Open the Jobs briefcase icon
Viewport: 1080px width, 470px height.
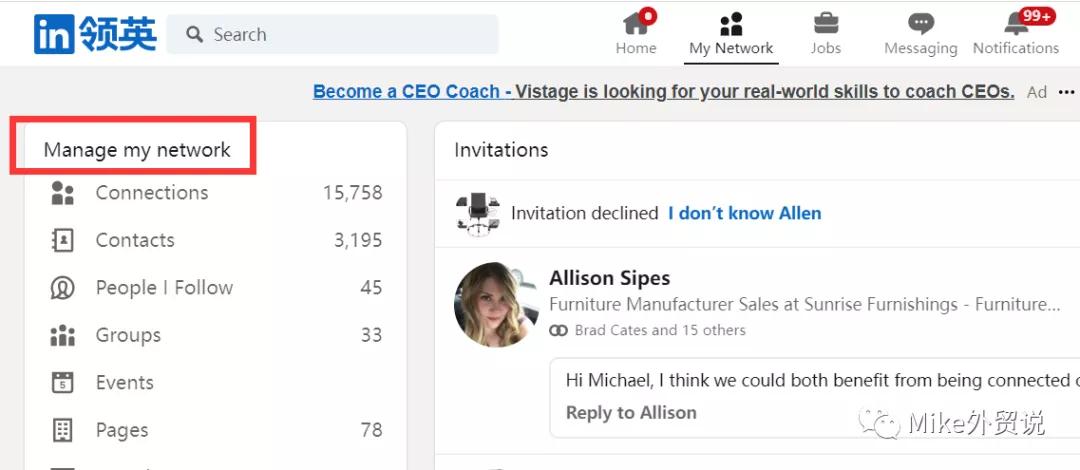pos(826,23)
